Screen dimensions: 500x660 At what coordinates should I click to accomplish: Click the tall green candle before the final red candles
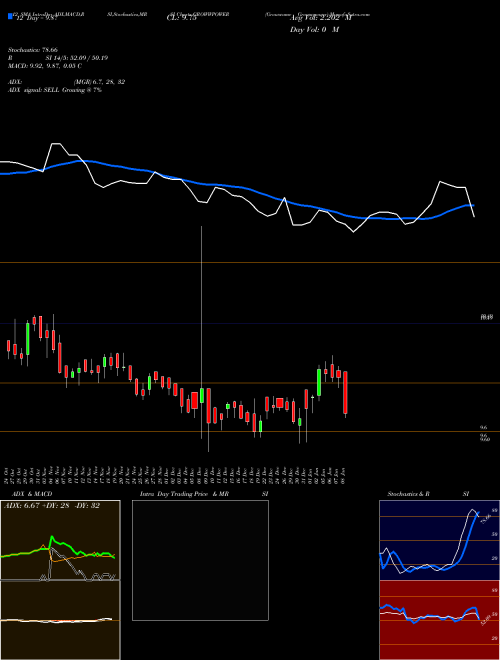(319, 383)
